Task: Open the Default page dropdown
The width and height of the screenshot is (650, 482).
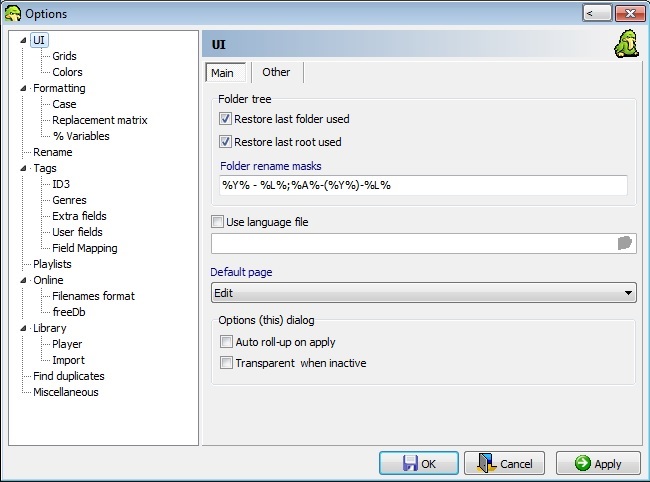Action: click(x=424, y=293)
